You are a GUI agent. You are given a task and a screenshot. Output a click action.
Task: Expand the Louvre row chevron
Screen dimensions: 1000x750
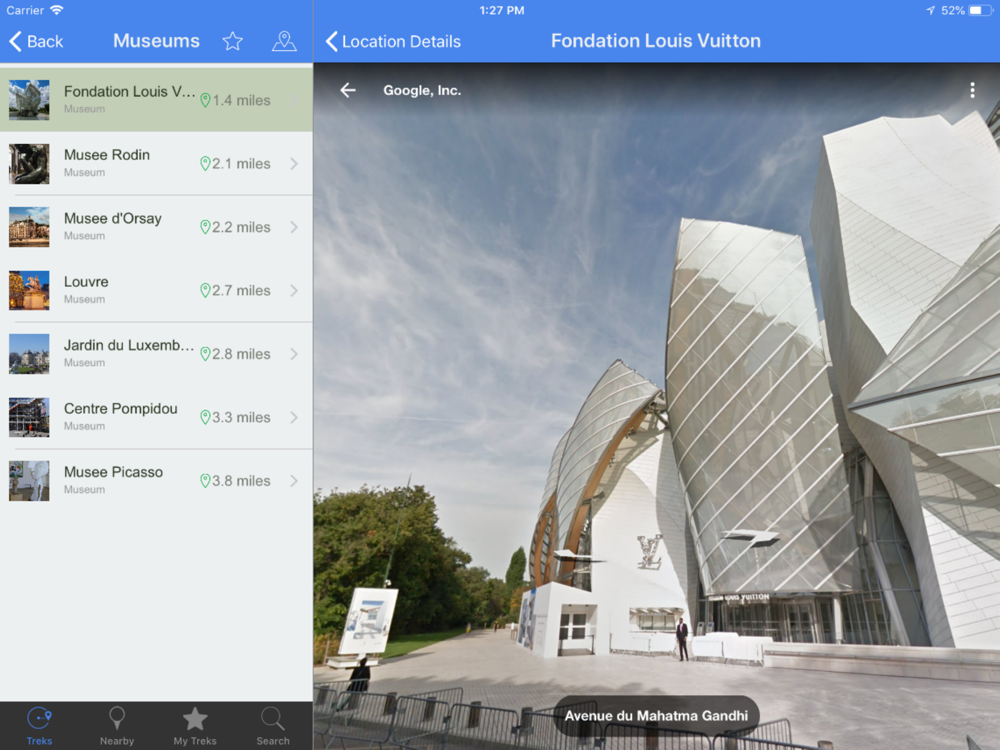coord(294,290)
